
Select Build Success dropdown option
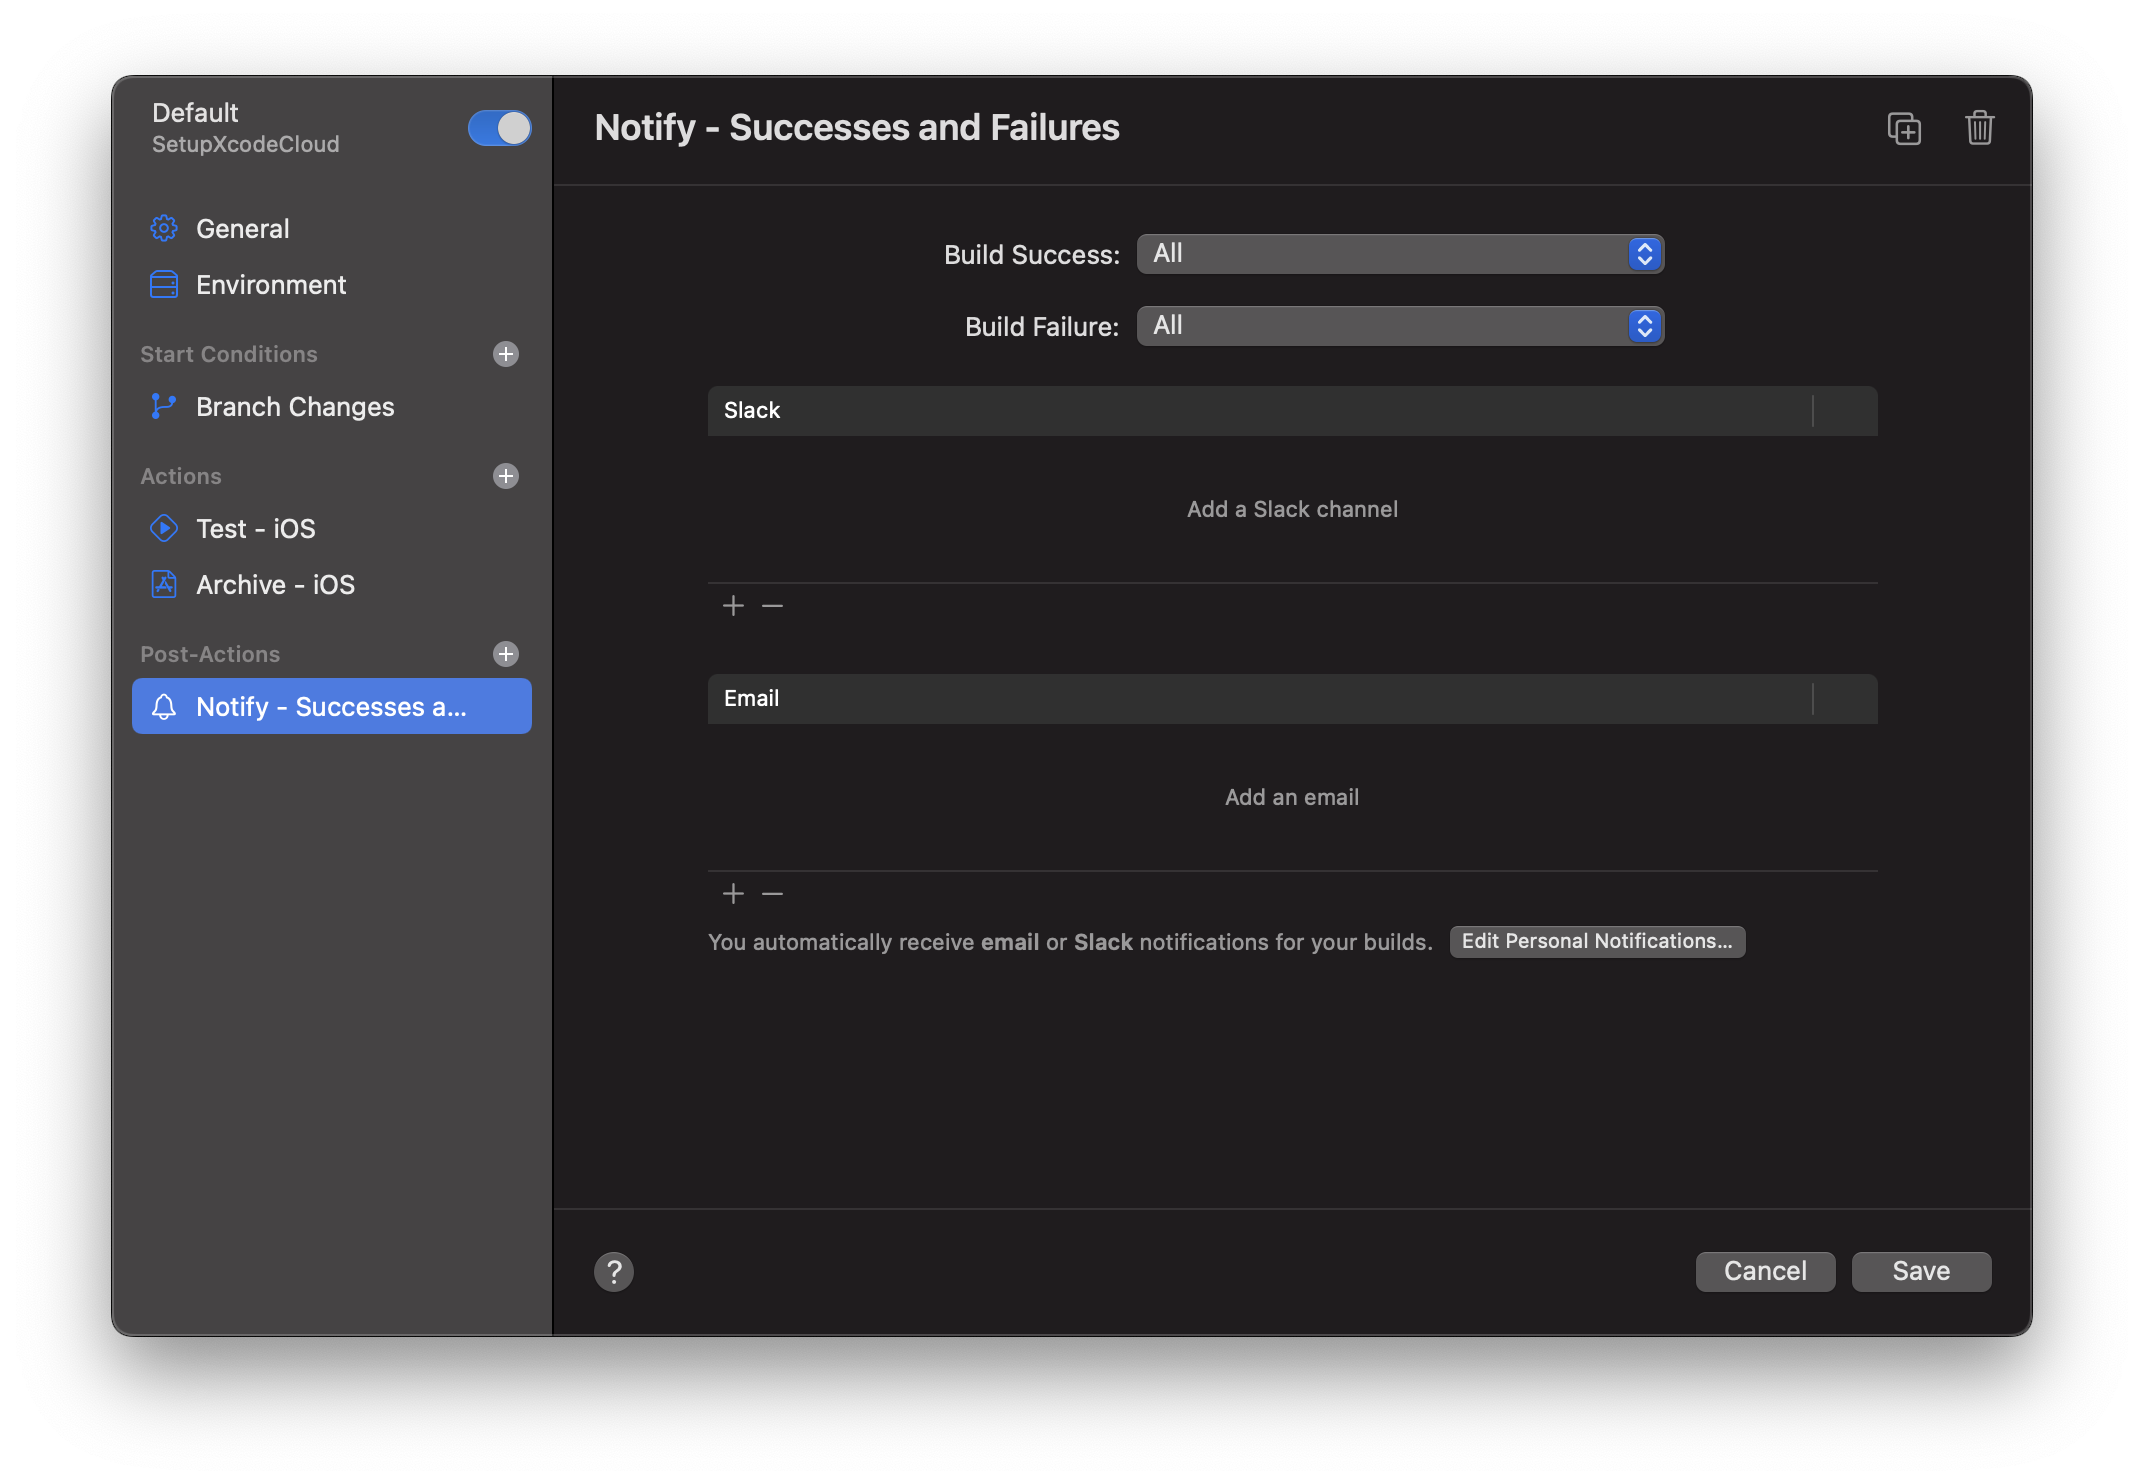coord(1399,252)
